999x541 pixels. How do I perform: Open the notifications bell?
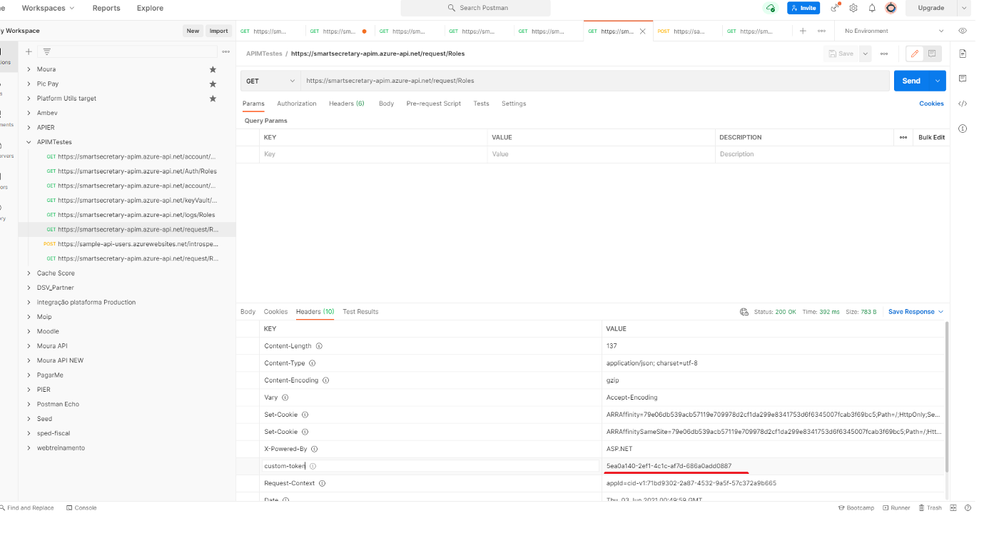coord(872,8)
